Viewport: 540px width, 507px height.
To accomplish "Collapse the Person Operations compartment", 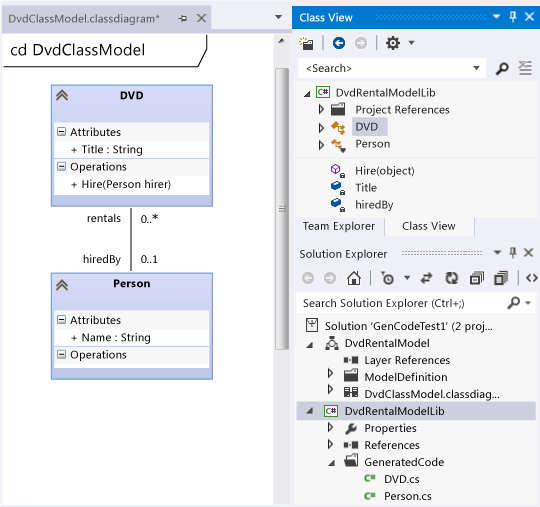I will pyautogui.click(x=61, y=354).
